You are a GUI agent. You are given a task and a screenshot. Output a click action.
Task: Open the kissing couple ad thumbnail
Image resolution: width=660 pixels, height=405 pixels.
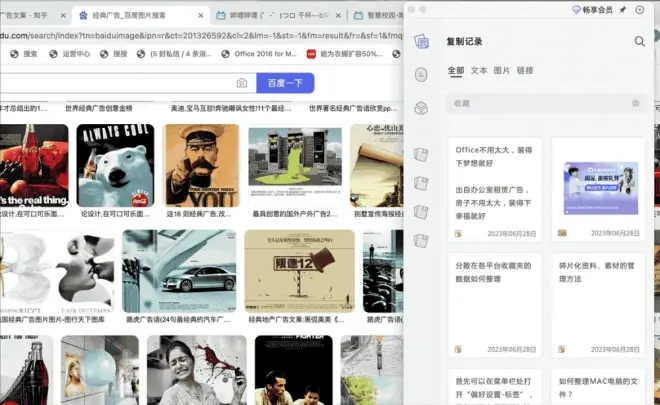pos(57,271)
